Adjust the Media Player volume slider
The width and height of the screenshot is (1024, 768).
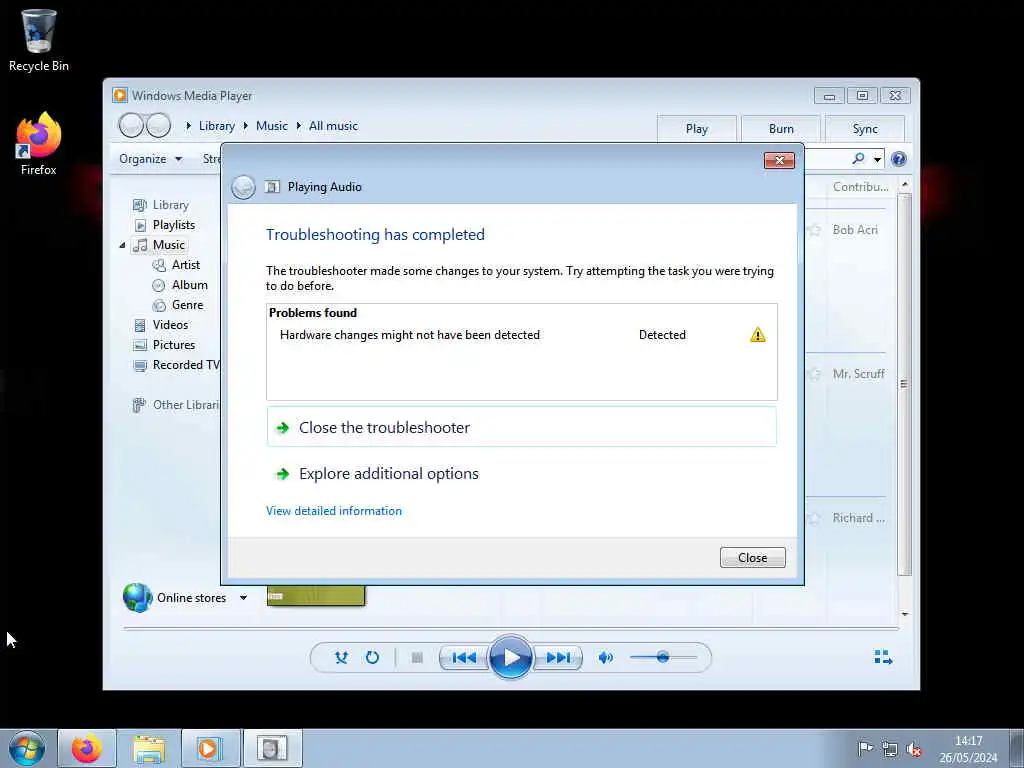pyautogui.click(x=663, y=658)
